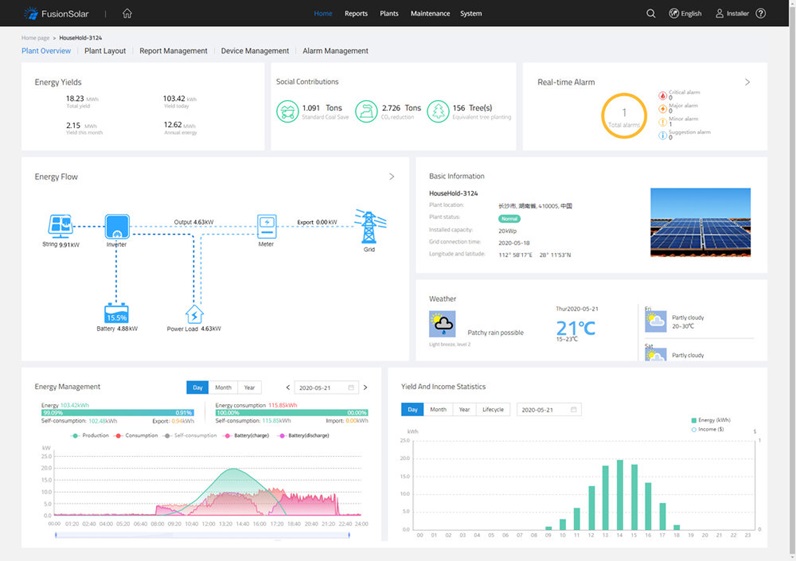The height and width of the screenshot is (561, 796).
Task: Click the right handle of chart range slider
Action: [x=349, y=535]
